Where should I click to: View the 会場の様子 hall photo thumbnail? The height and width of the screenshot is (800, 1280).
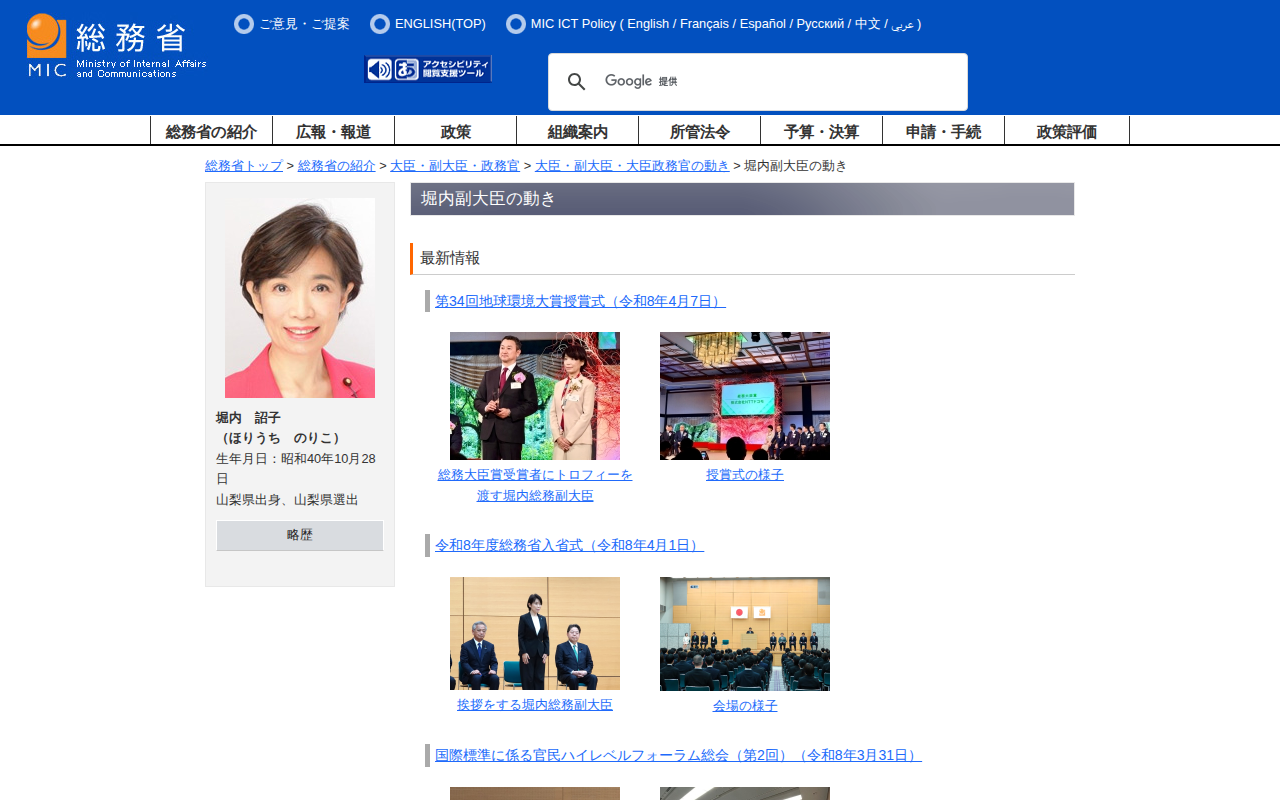(x=745, y=634)
